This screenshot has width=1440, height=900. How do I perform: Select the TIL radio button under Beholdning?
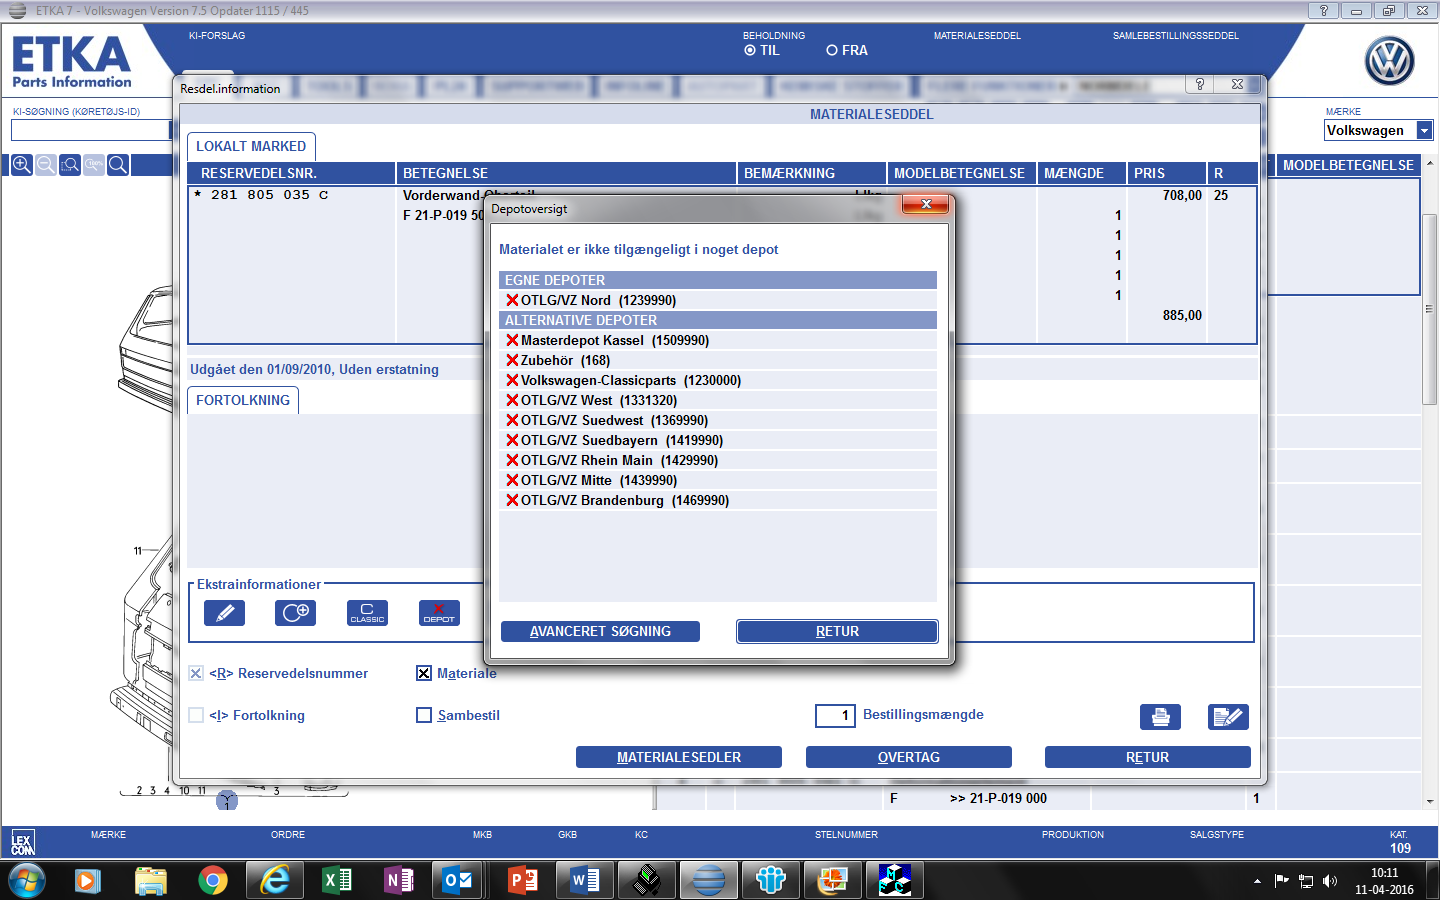pyautogui.click(x=750, y=50)
